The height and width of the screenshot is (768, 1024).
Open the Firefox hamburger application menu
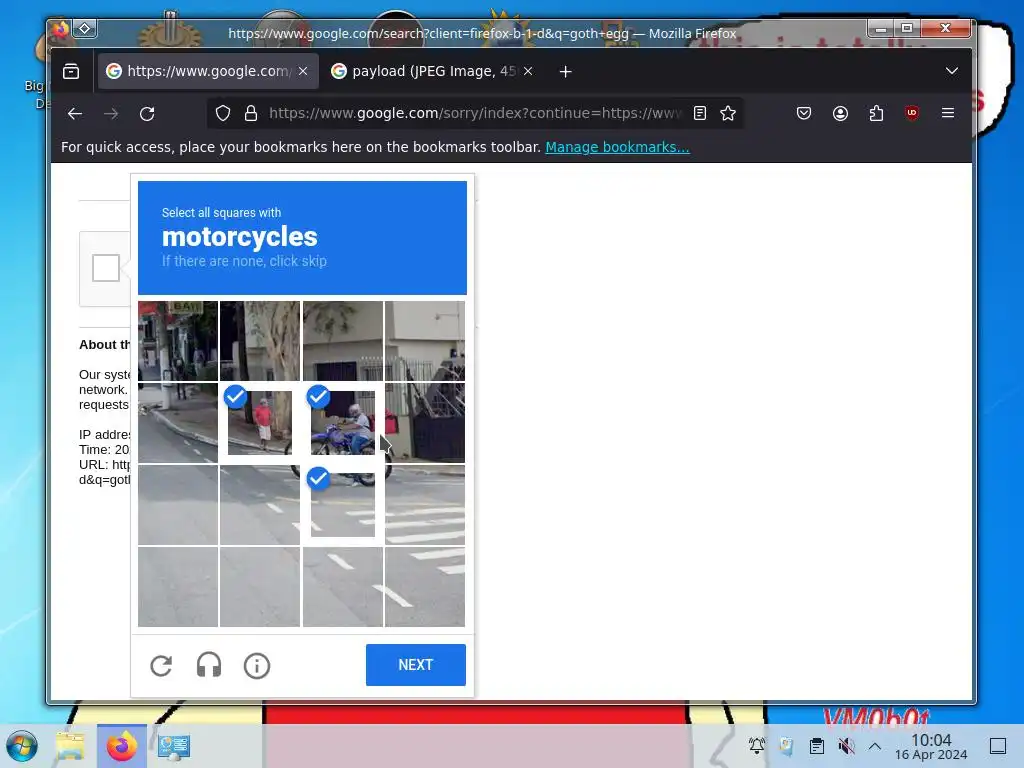(x=948, y=113)
